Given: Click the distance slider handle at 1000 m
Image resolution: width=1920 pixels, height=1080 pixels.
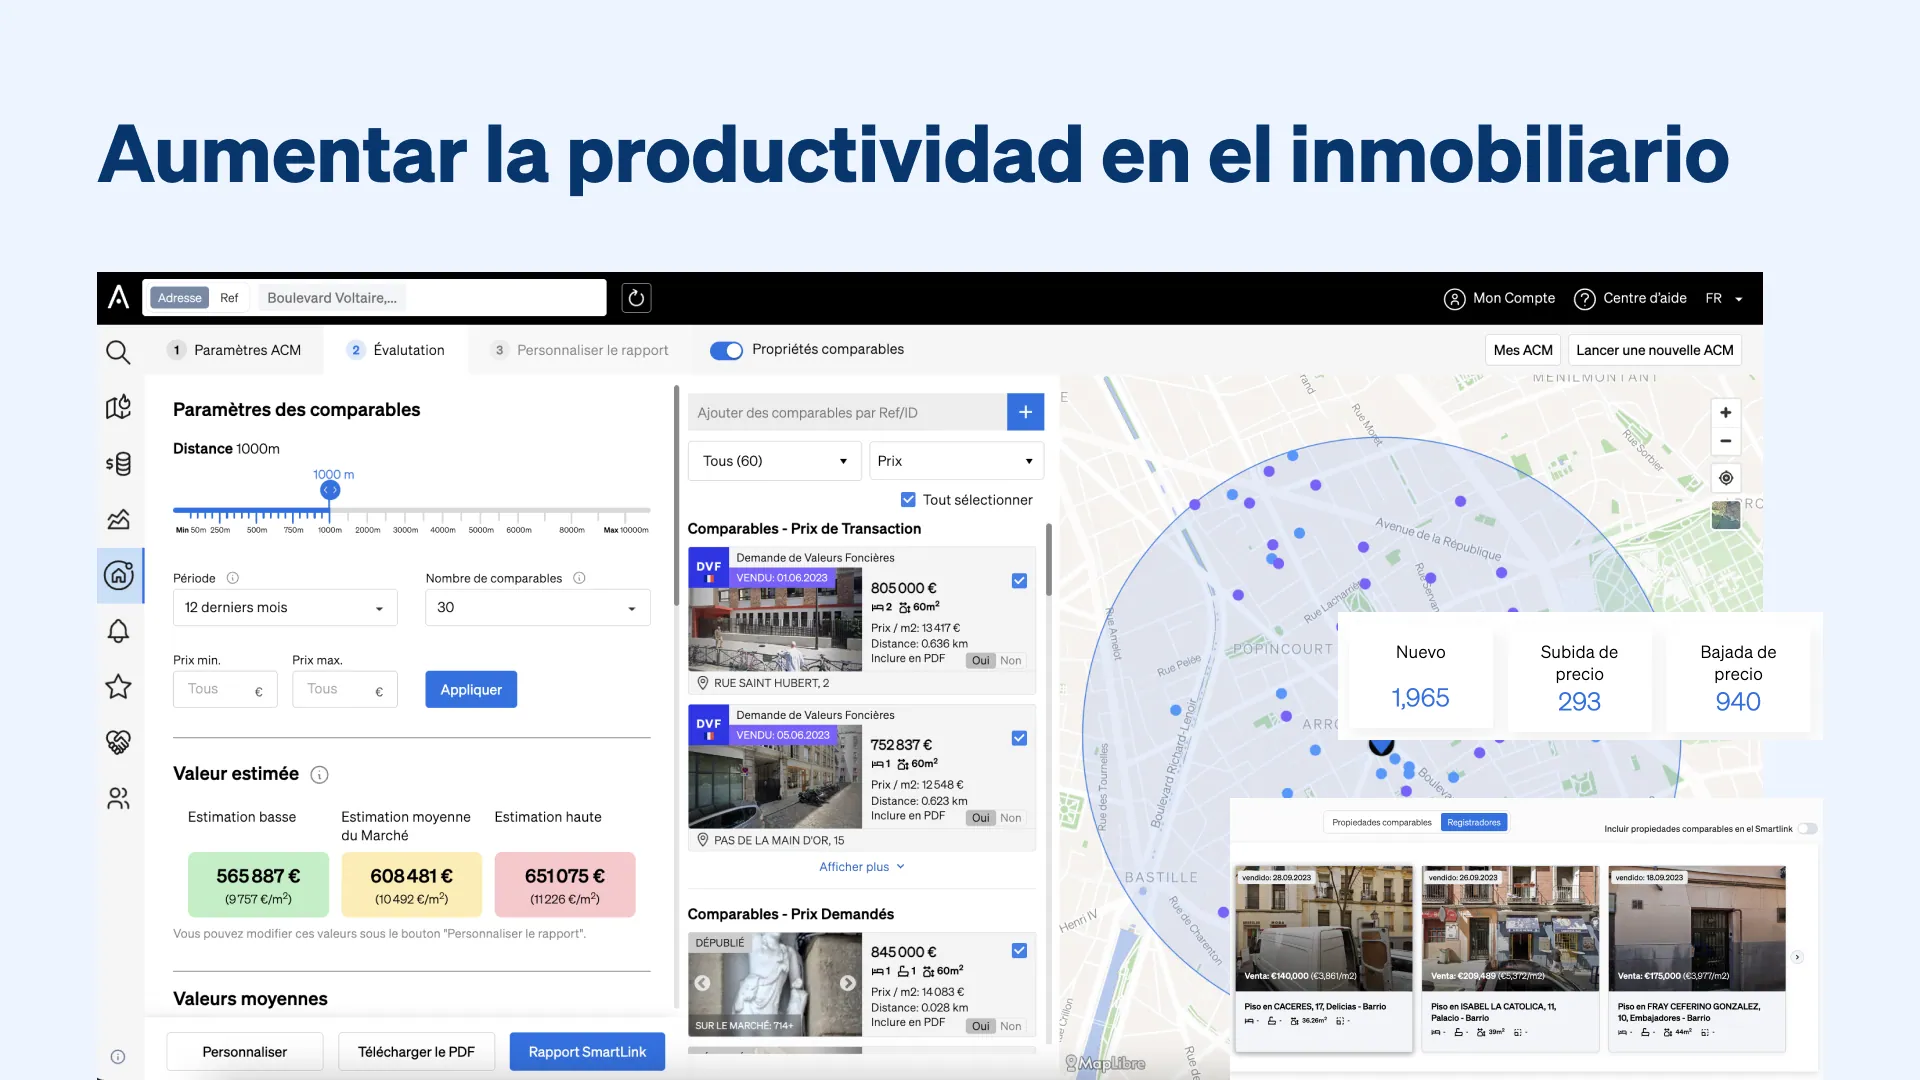Looking at the screenshot, I should (330, 490).
